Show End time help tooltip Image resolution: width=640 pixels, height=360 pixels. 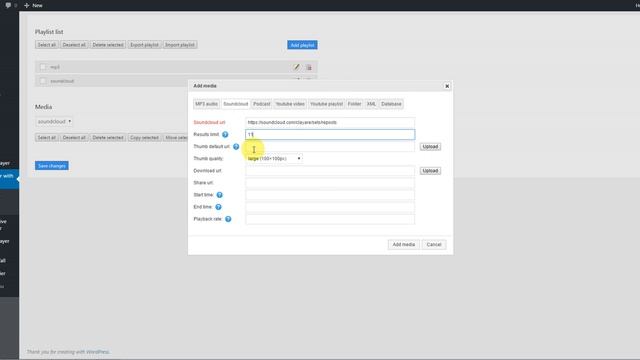(218, 207)
